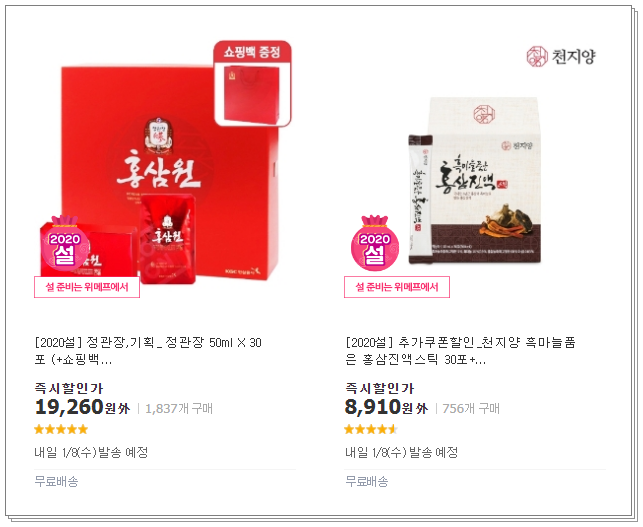
Task: Click the 1,837개 구매 purchase count
Action: (179, 408)
